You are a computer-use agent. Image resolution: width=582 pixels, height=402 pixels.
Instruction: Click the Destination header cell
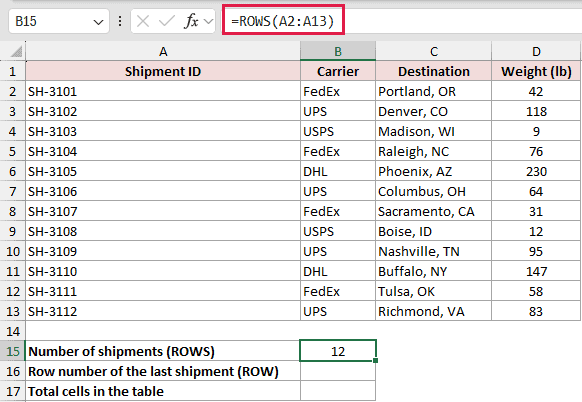pyautogui.click(x=434, y=71)
